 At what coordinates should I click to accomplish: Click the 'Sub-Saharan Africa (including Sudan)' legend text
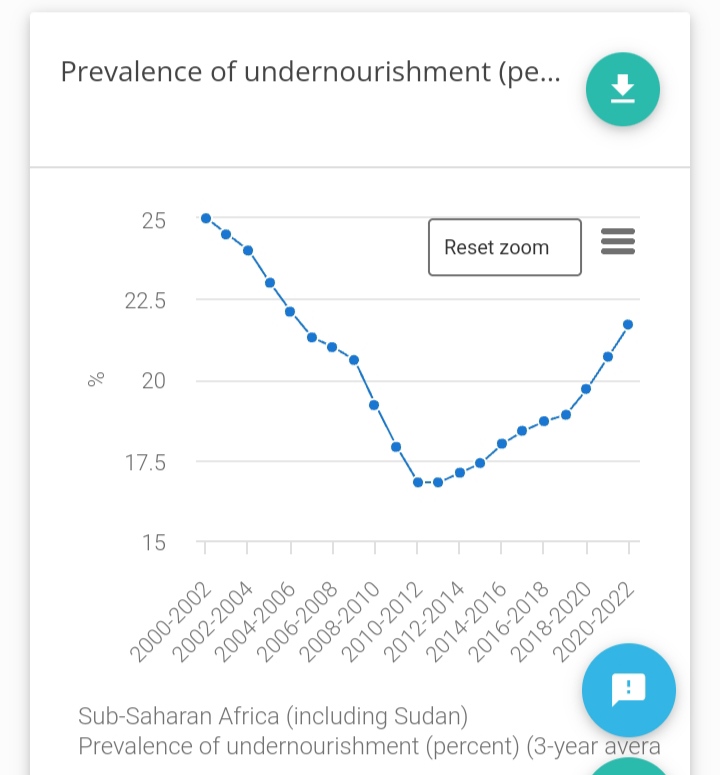coord(273,717)
